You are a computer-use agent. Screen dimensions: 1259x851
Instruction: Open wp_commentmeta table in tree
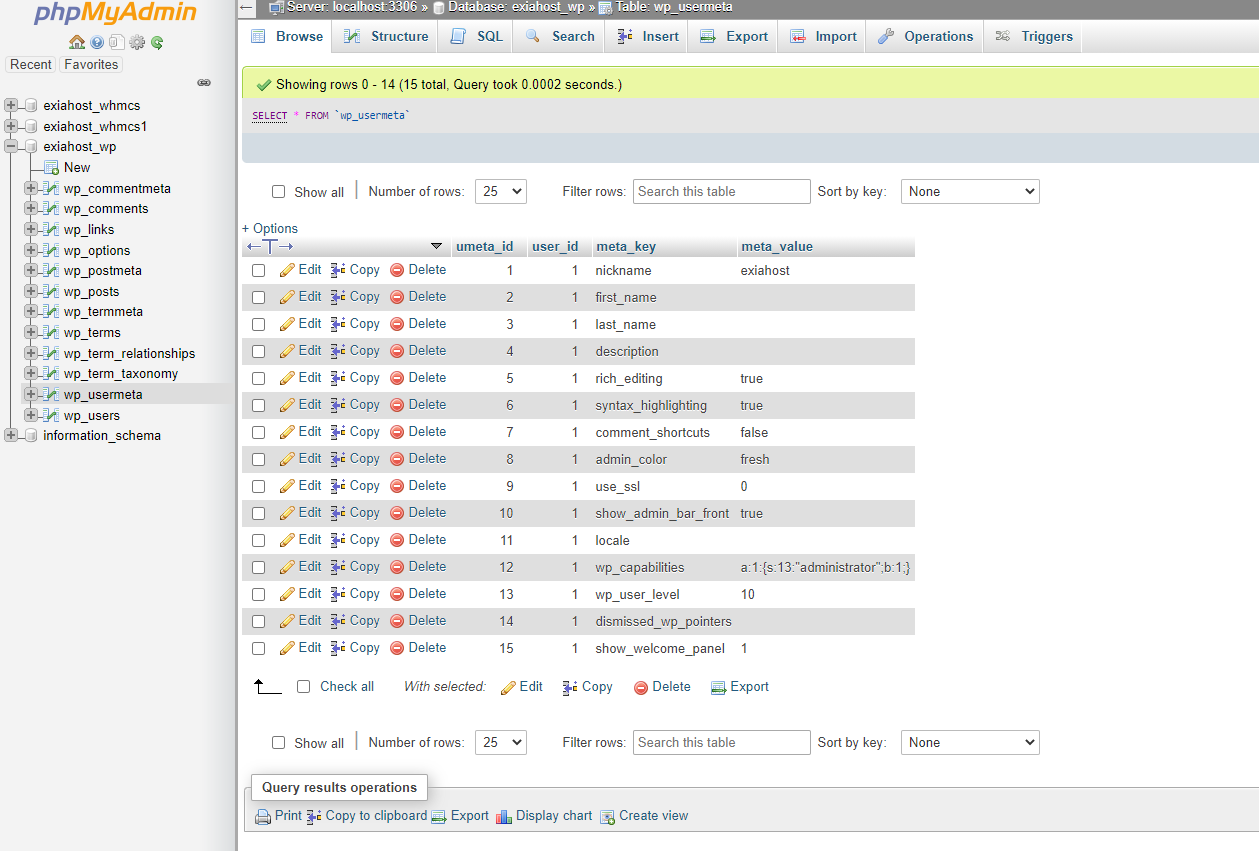click(x=117, y=188)
